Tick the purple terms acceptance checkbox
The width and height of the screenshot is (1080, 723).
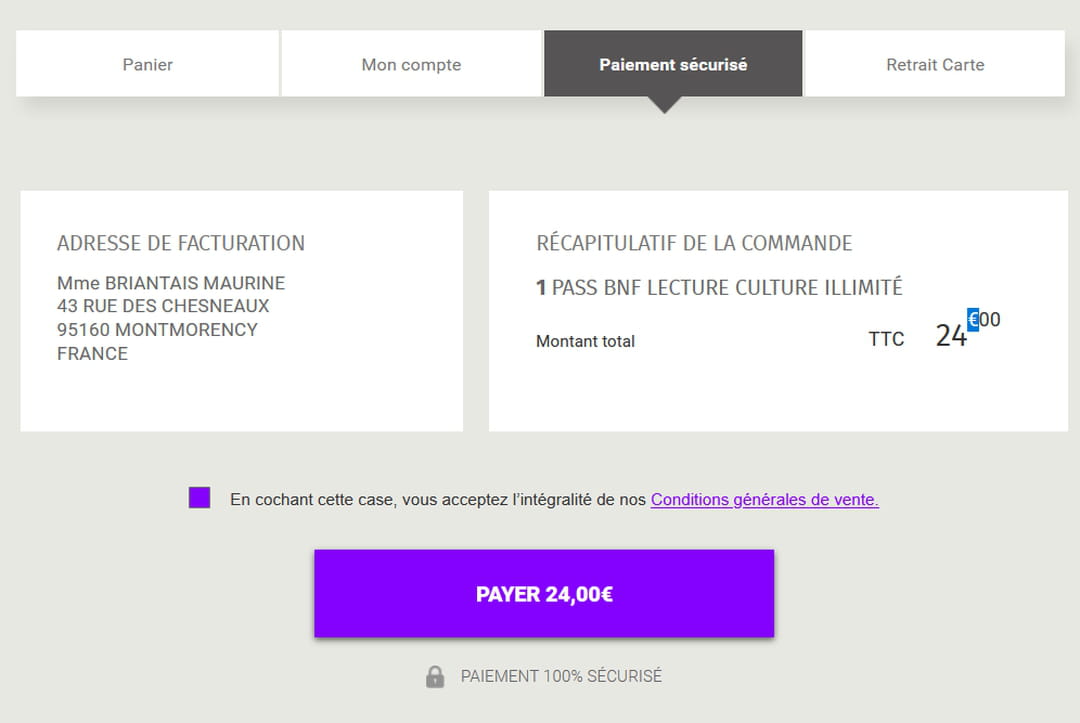[199, 498]
